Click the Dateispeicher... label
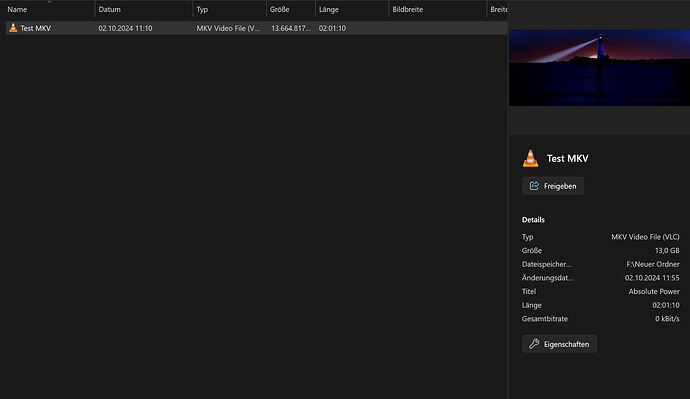This screenshot has height=399, width=690. (547, 264)
